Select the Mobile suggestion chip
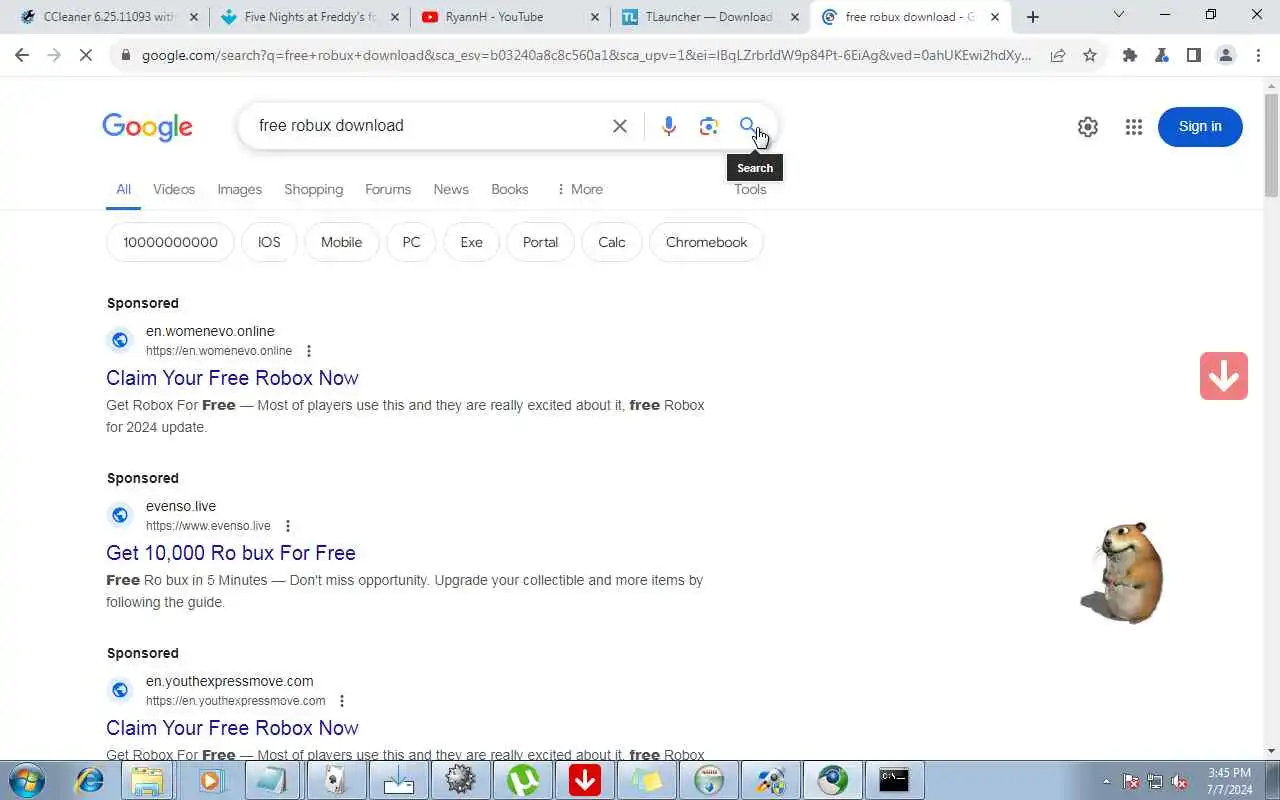Viewport: 1280px width, 800px height. pyautogui.click(x=341, y=242)
